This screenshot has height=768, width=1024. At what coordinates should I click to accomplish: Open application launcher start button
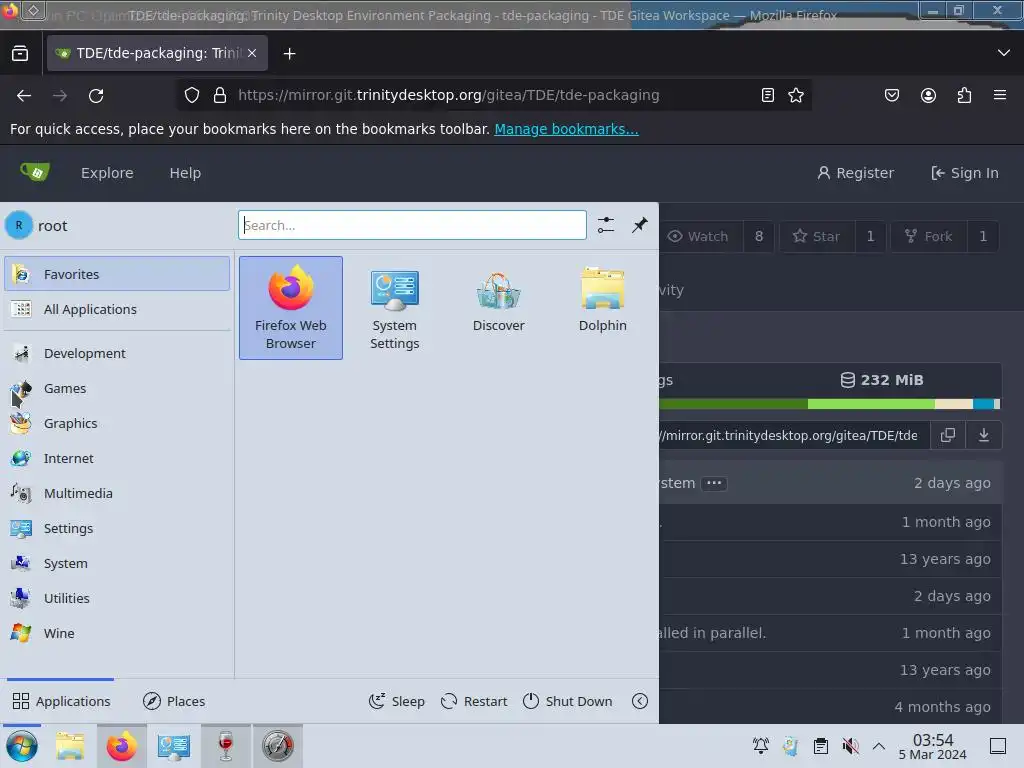coord(22,746)
